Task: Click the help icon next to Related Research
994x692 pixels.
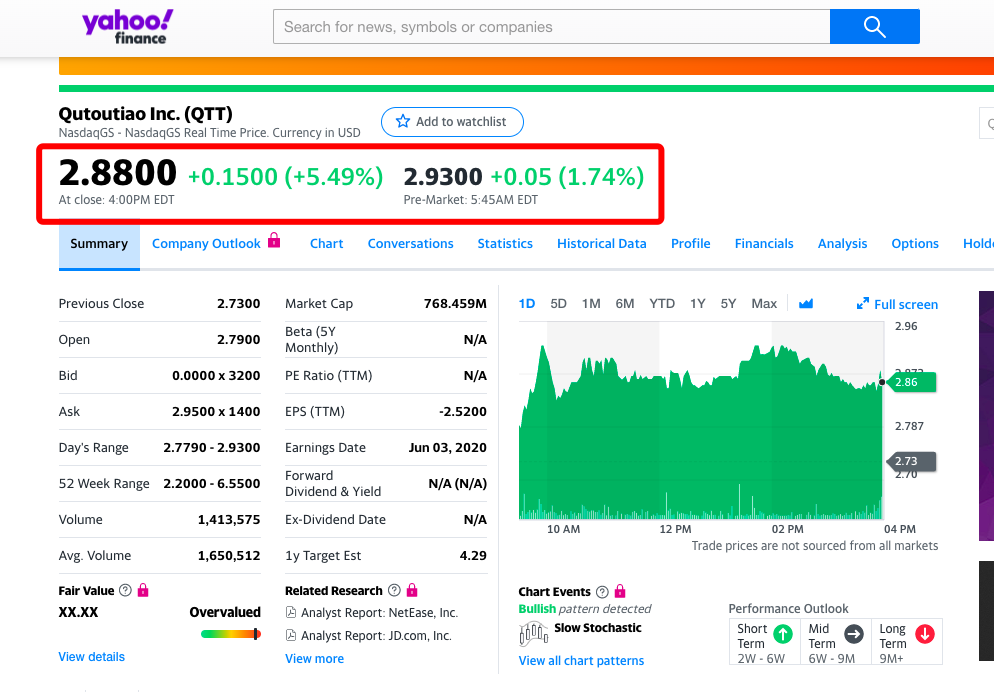Action: click(x=394, y=591)
